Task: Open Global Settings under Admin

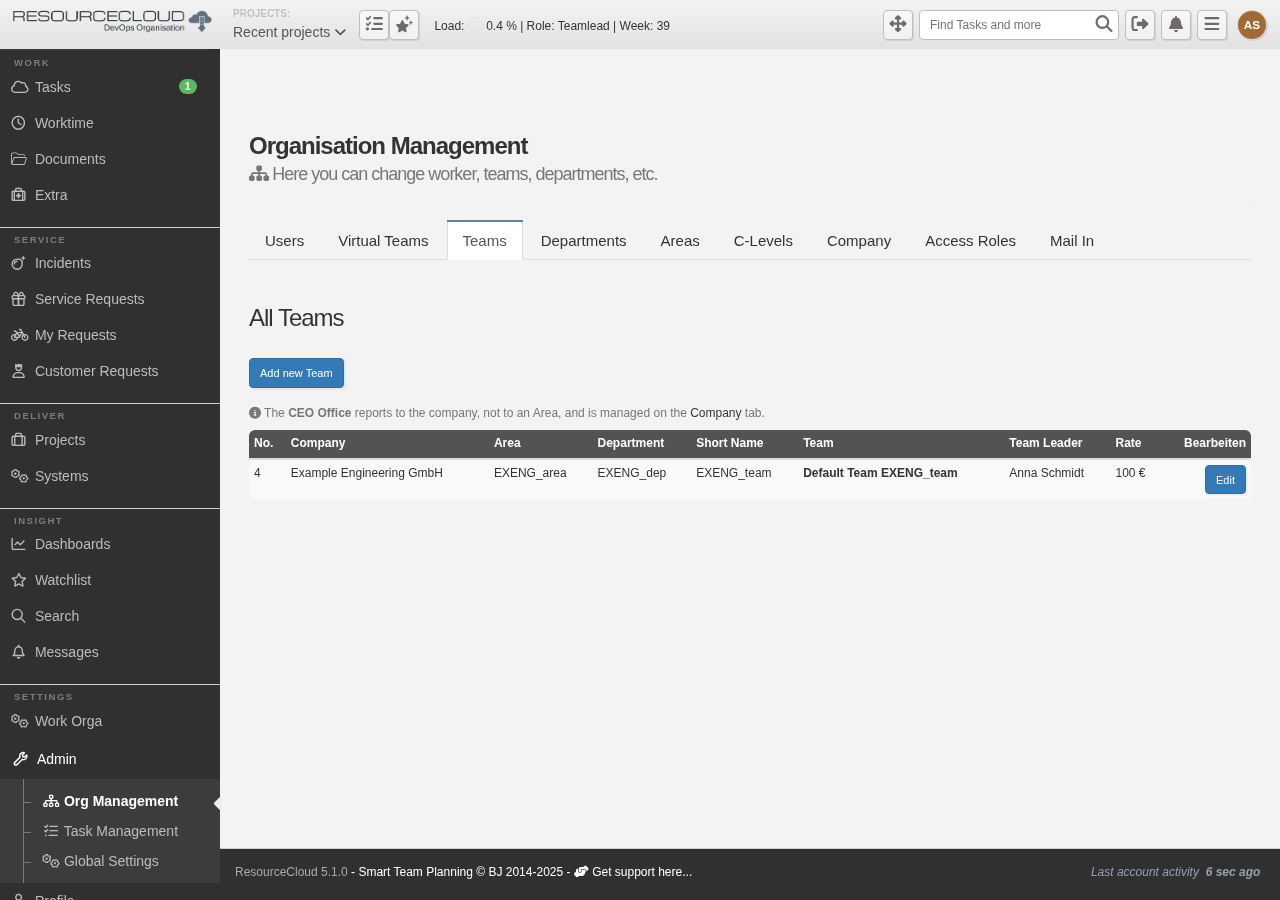Action: (x=101, y=861)
